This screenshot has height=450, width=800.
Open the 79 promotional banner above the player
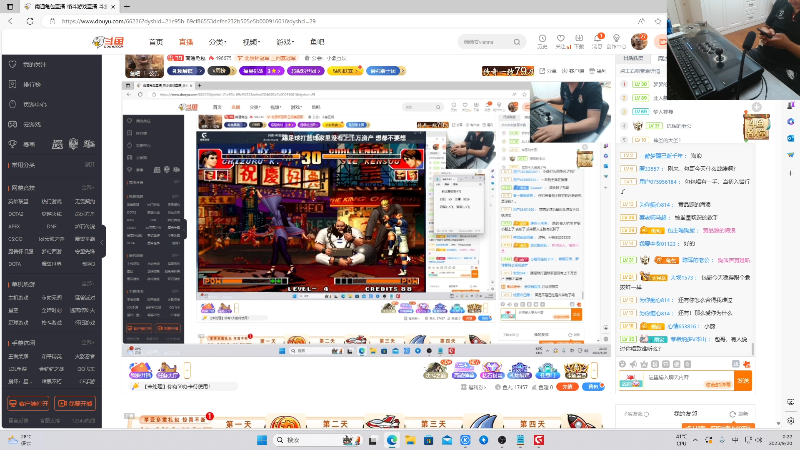(508, 70)
